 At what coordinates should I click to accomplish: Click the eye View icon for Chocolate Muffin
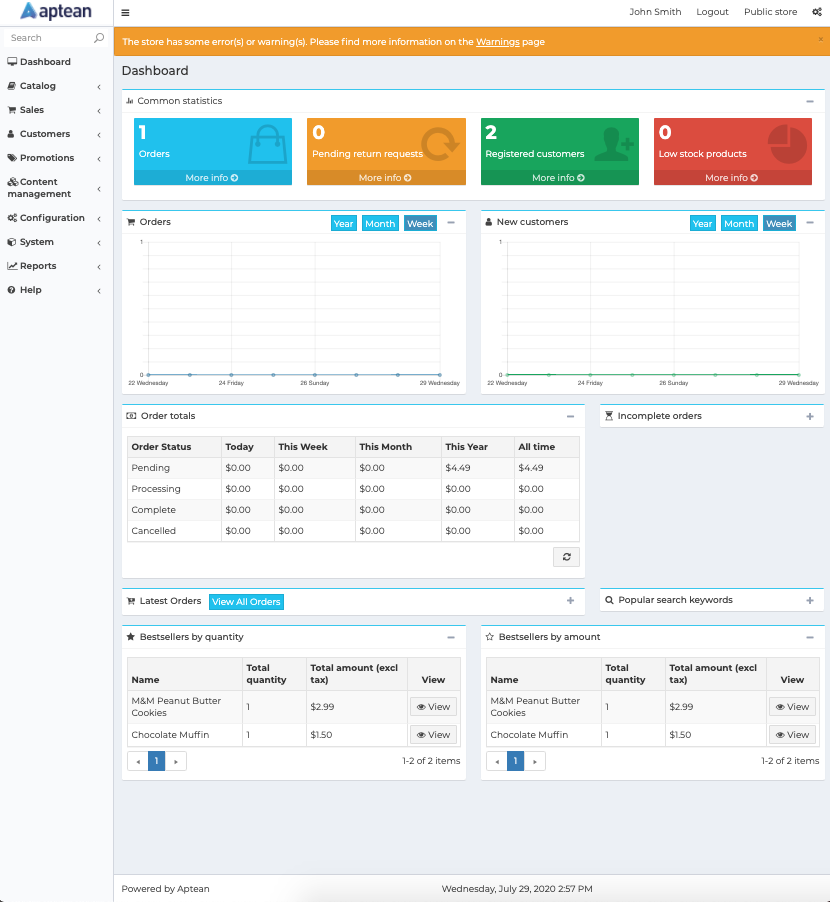(x=432, y=734)
